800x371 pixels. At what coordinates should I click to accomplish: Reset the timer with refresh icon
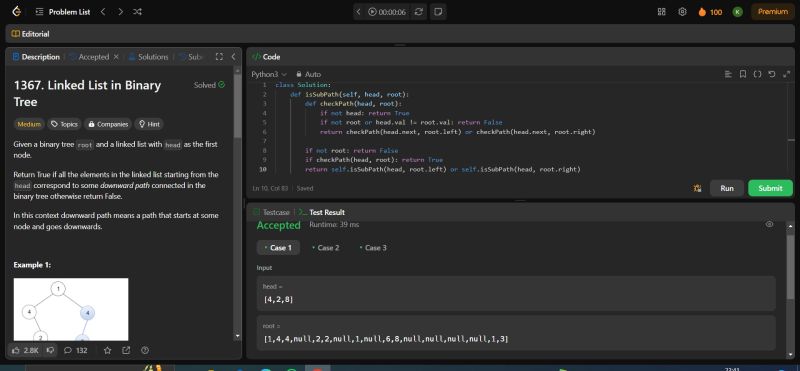pos(418,12)
